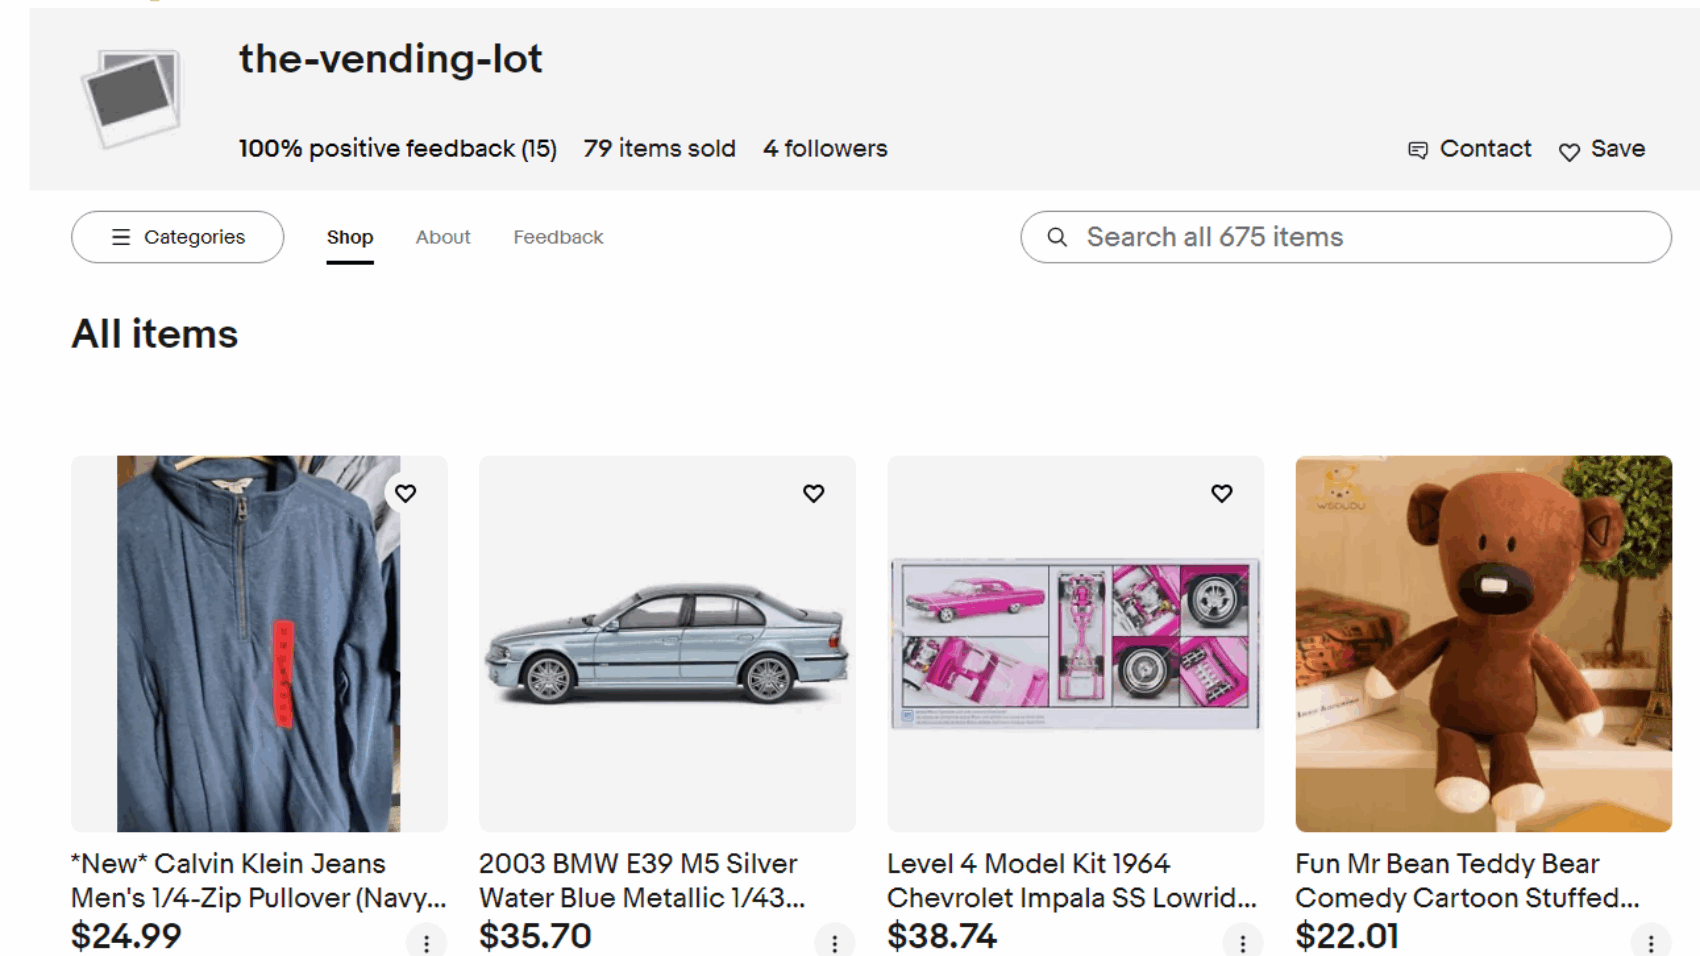Open more options for BMW E39 M5
1700x956 pixels.
834,942
